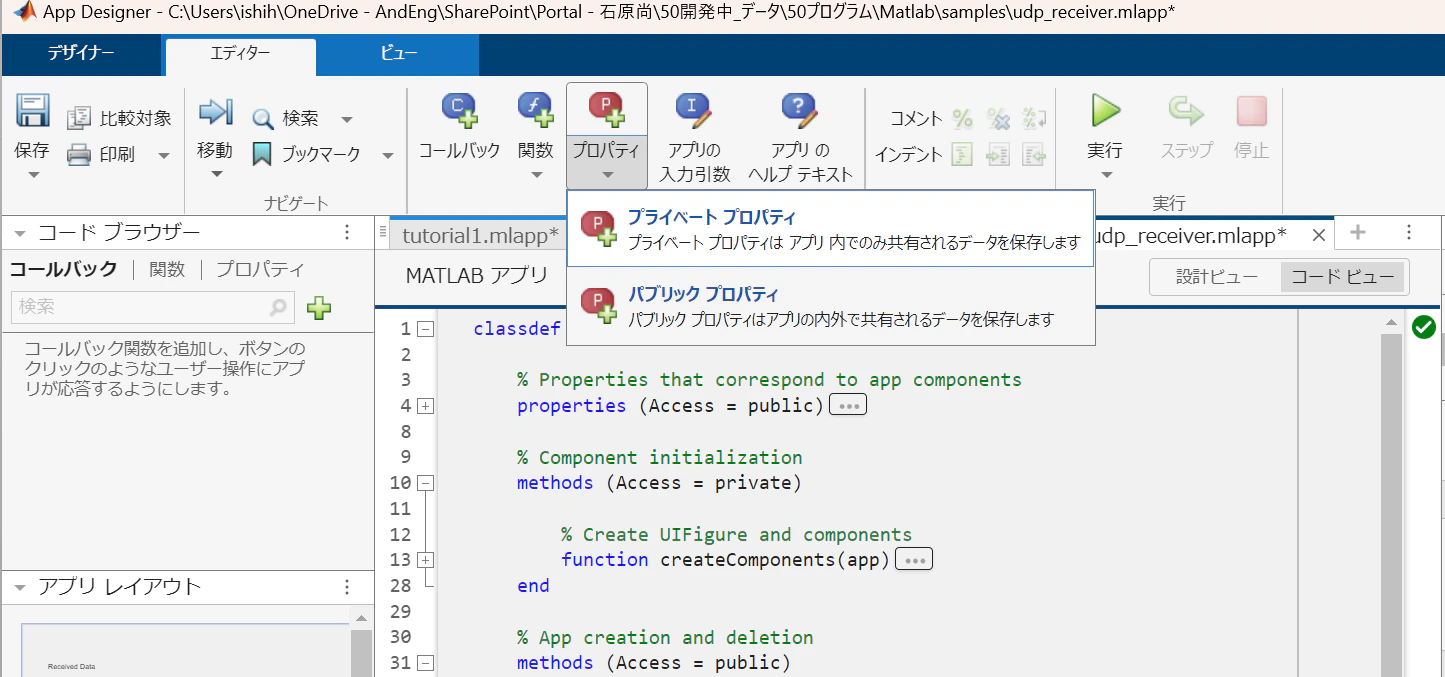Collapse the プロパティ dropdown arrow
1445x677 pixels.
(x=607, y=175)
